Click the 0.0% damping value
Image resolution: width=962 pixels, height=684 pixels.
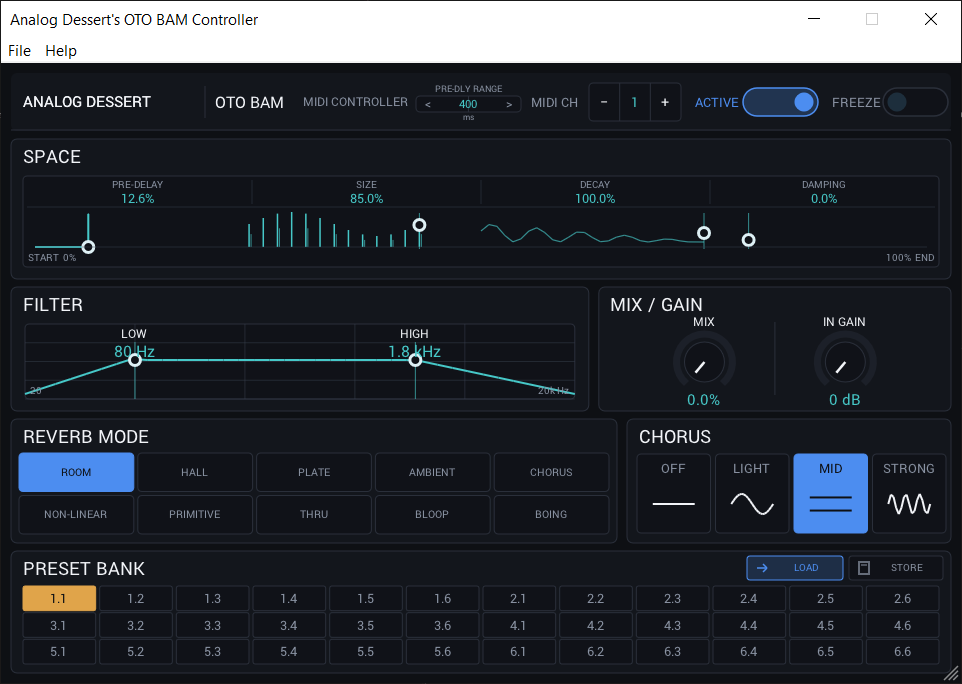pos(824,199)
